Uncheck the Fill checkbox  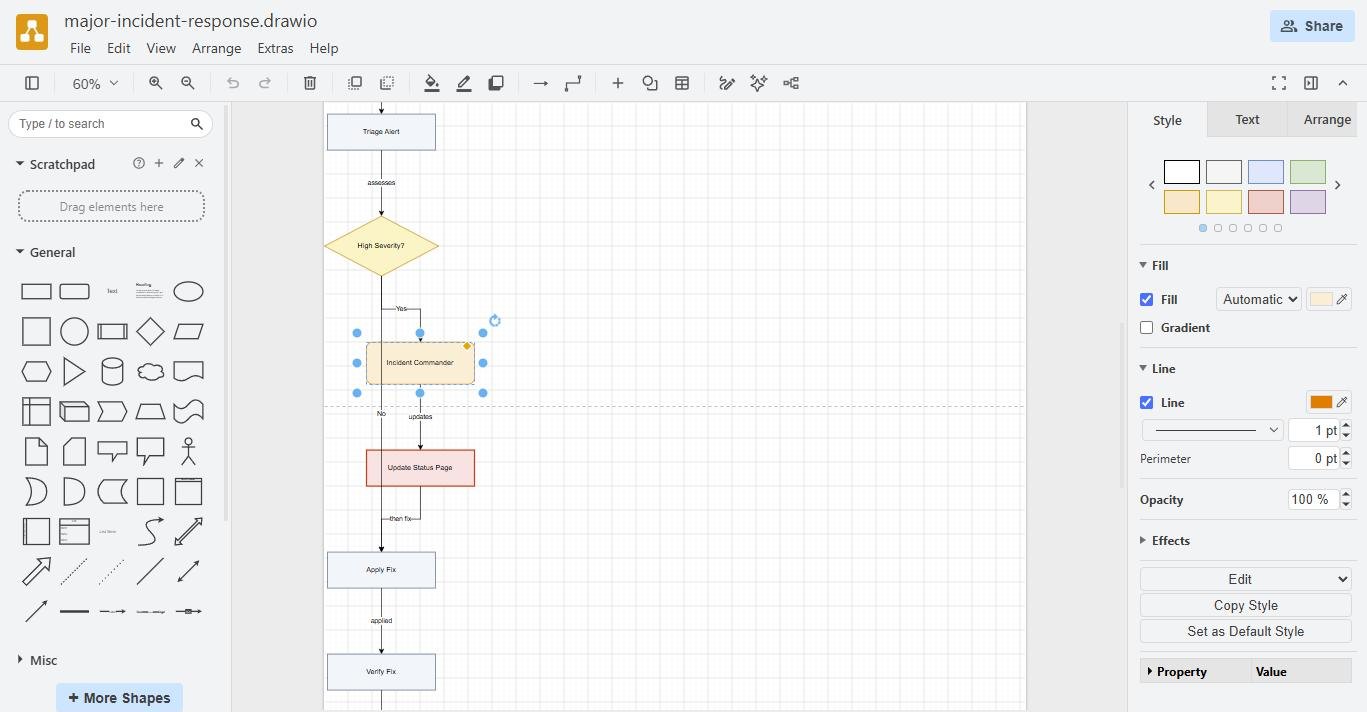point(1147,299)
